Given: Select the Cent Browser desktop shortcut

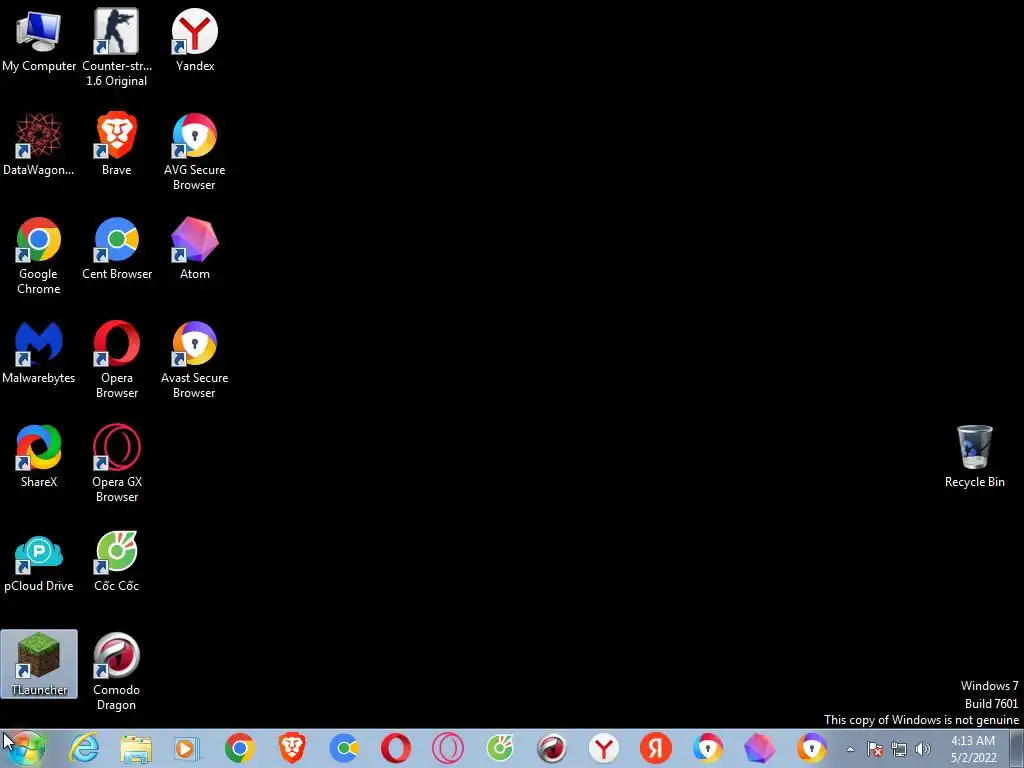Looking at the screenshot, I should [116, 248].
